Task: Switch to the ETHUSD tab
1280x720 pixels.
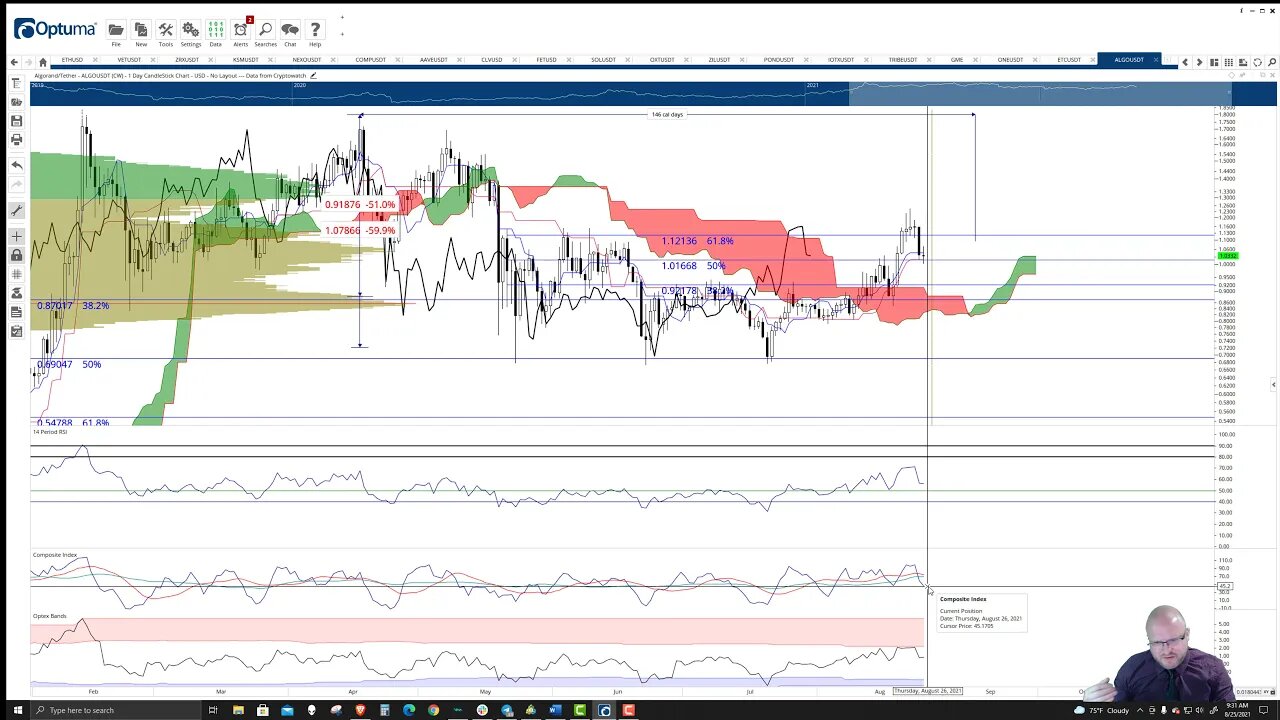Action: coord(72,60)
